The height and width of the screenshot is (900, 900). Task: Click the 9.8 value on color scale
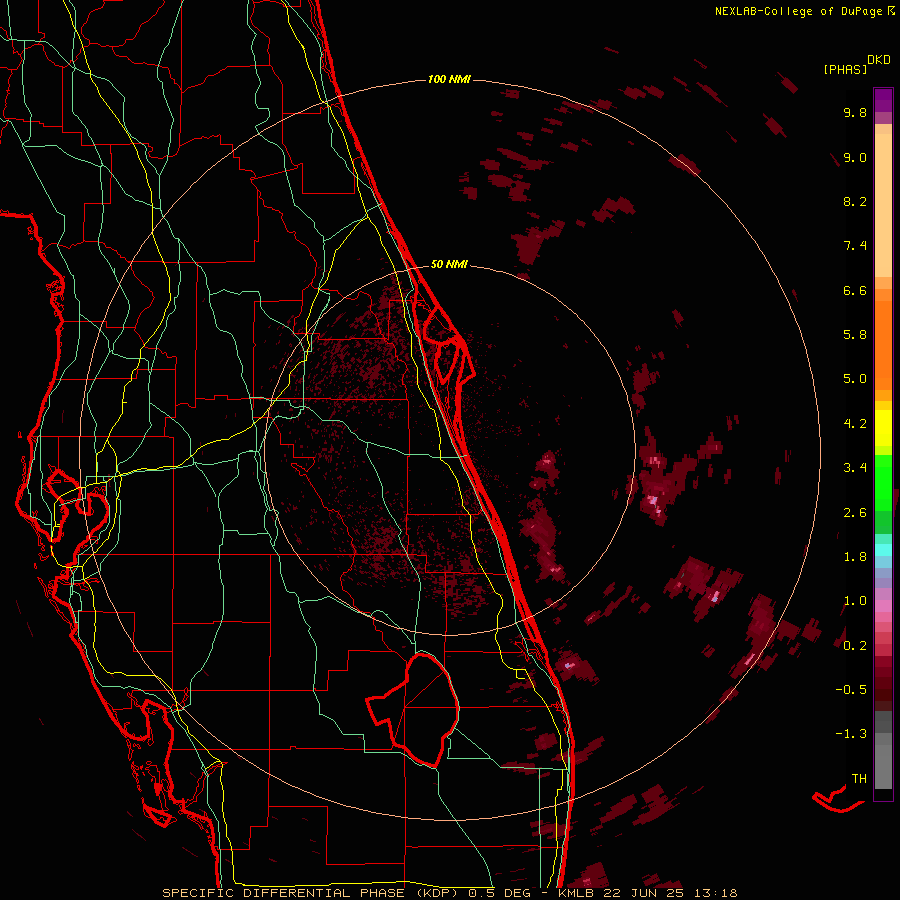(x=855, y=112)
